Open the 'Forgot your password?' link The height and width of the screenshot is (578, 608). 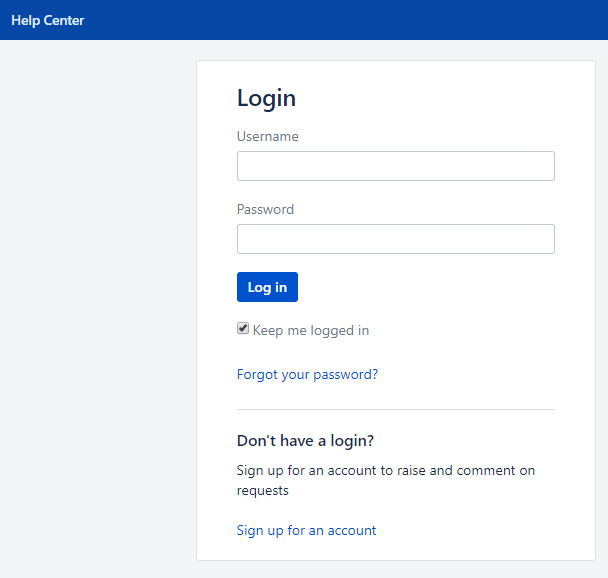pos(307,374)
